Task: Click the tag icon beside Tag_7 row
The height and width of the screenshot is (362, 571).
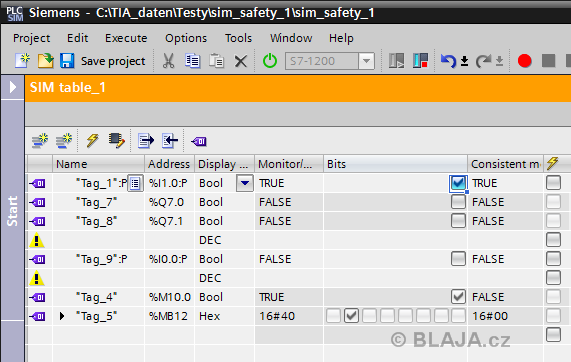Action: 38,202
